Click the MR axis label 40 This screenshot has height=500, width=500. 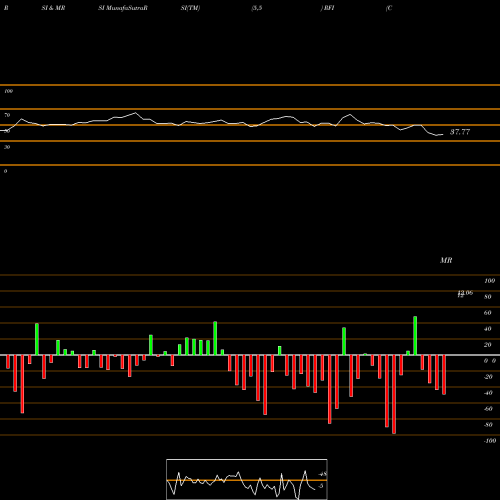[x=488, y=329]
